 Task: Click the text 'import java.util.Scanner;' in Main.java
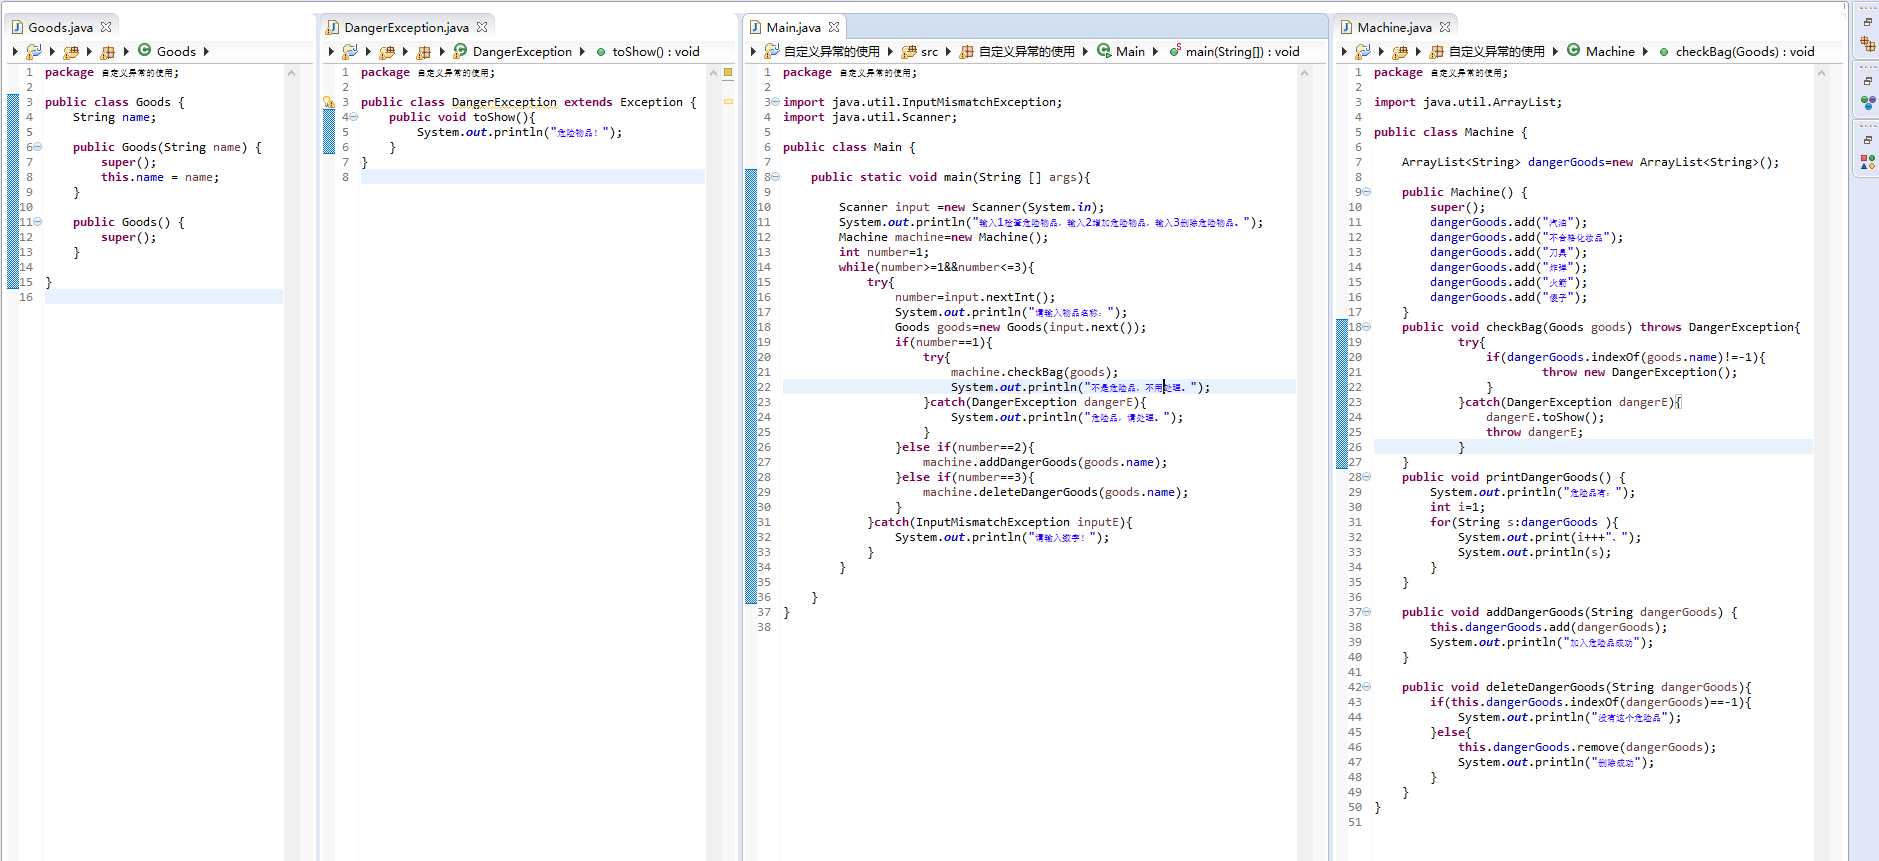tap(870, 117)
